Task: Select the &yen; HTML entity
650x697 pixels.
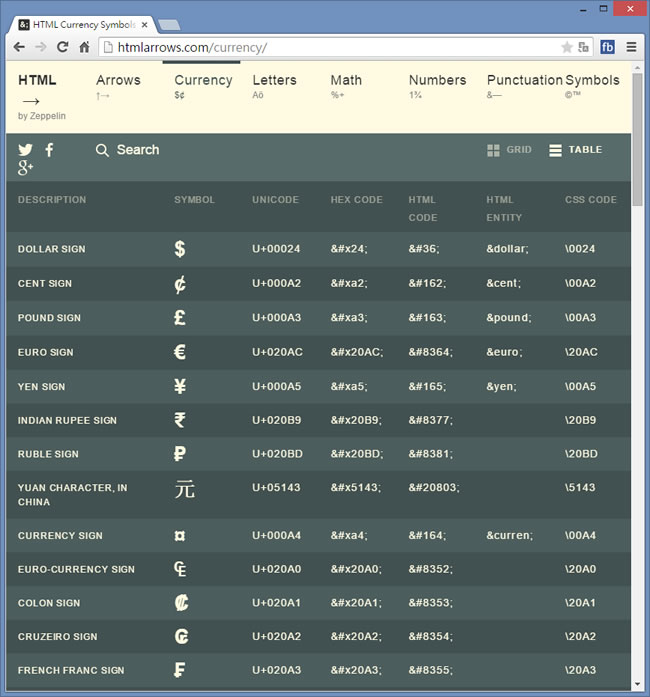Action: (x=502, y=386)
